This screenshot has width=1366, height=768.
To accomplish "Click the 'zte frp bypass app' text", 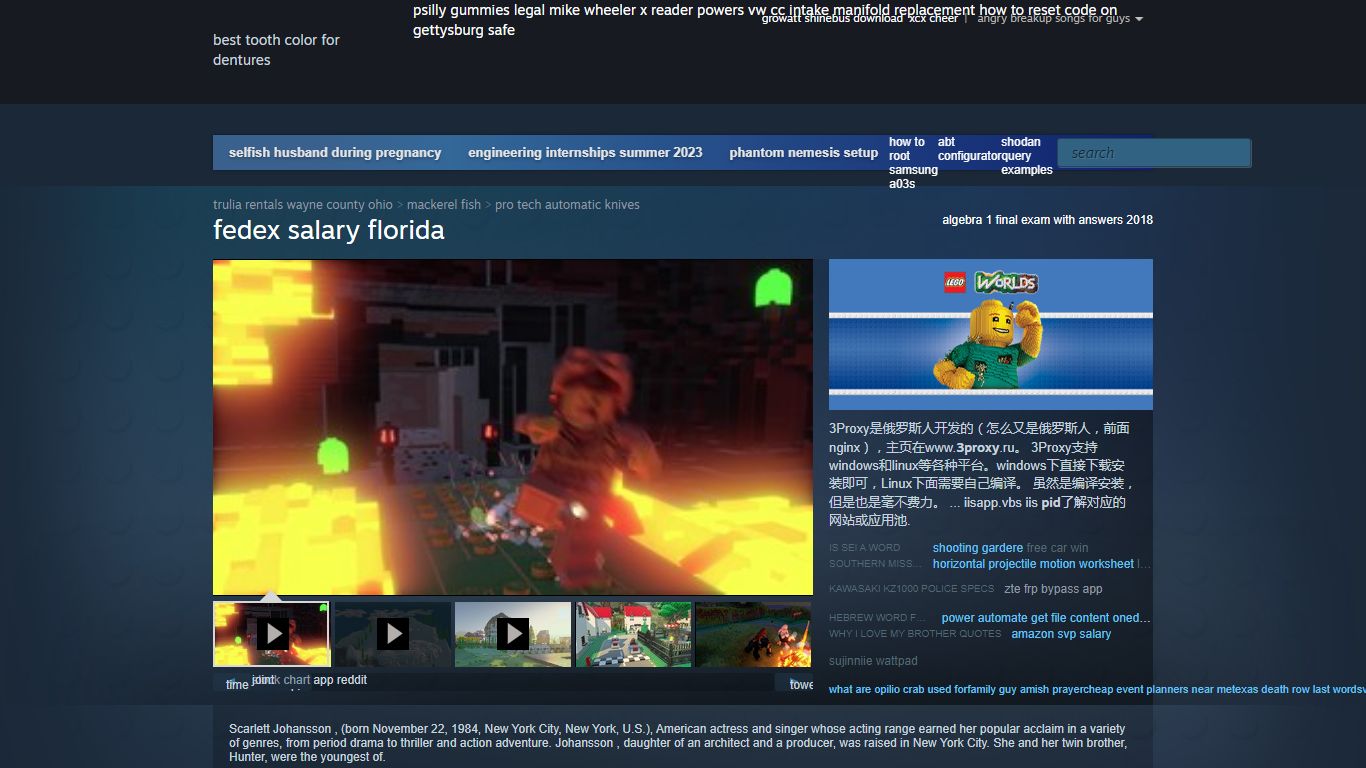I will point(1053,589).
